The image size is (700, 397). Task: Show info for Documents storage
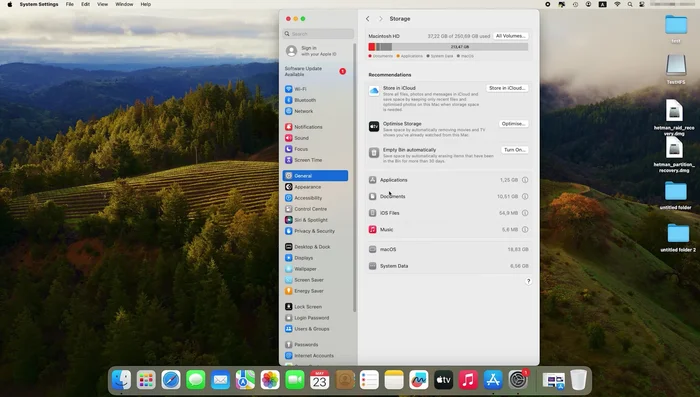(x=525, y=196)
